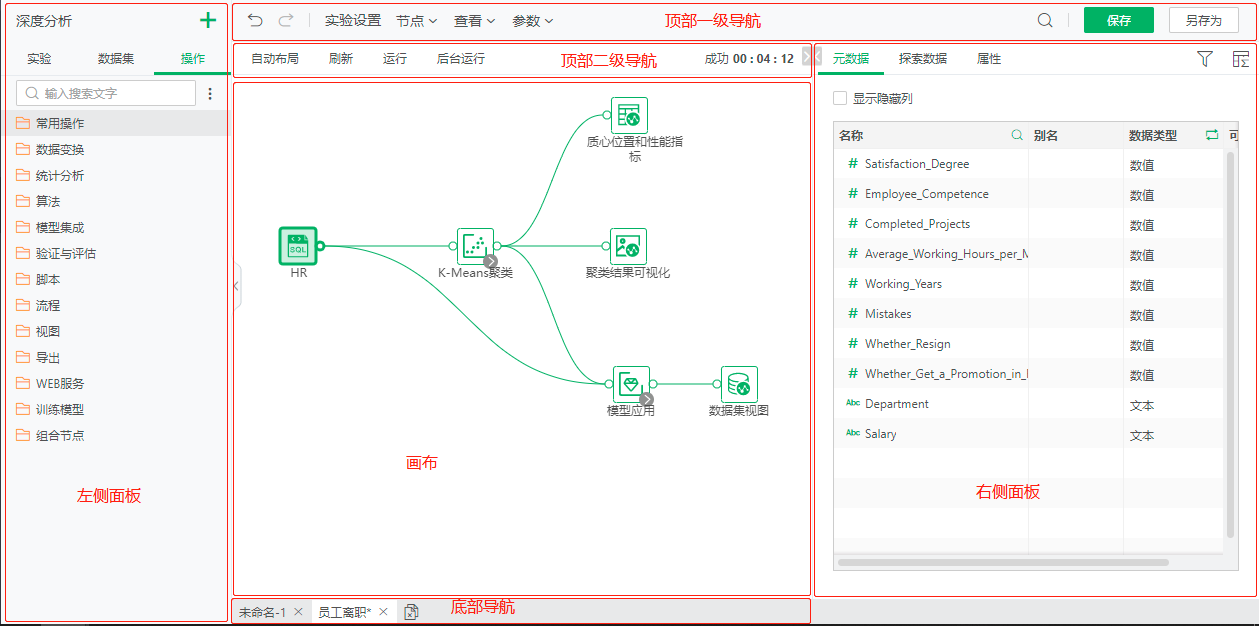Click 刷新 in secondary navigation
The width and height of the screenshot is (1259, 626).
(341, 59)
